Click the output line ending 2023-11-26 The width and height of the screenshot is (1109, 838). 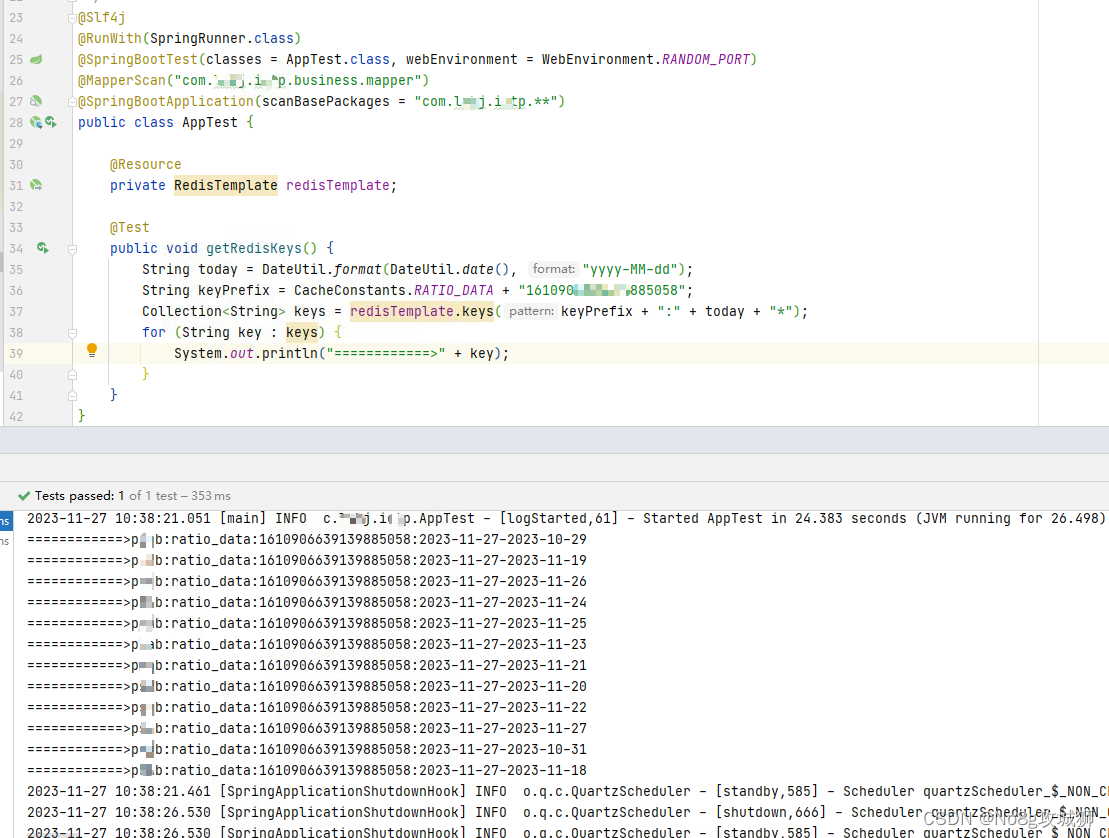point(307,581)
